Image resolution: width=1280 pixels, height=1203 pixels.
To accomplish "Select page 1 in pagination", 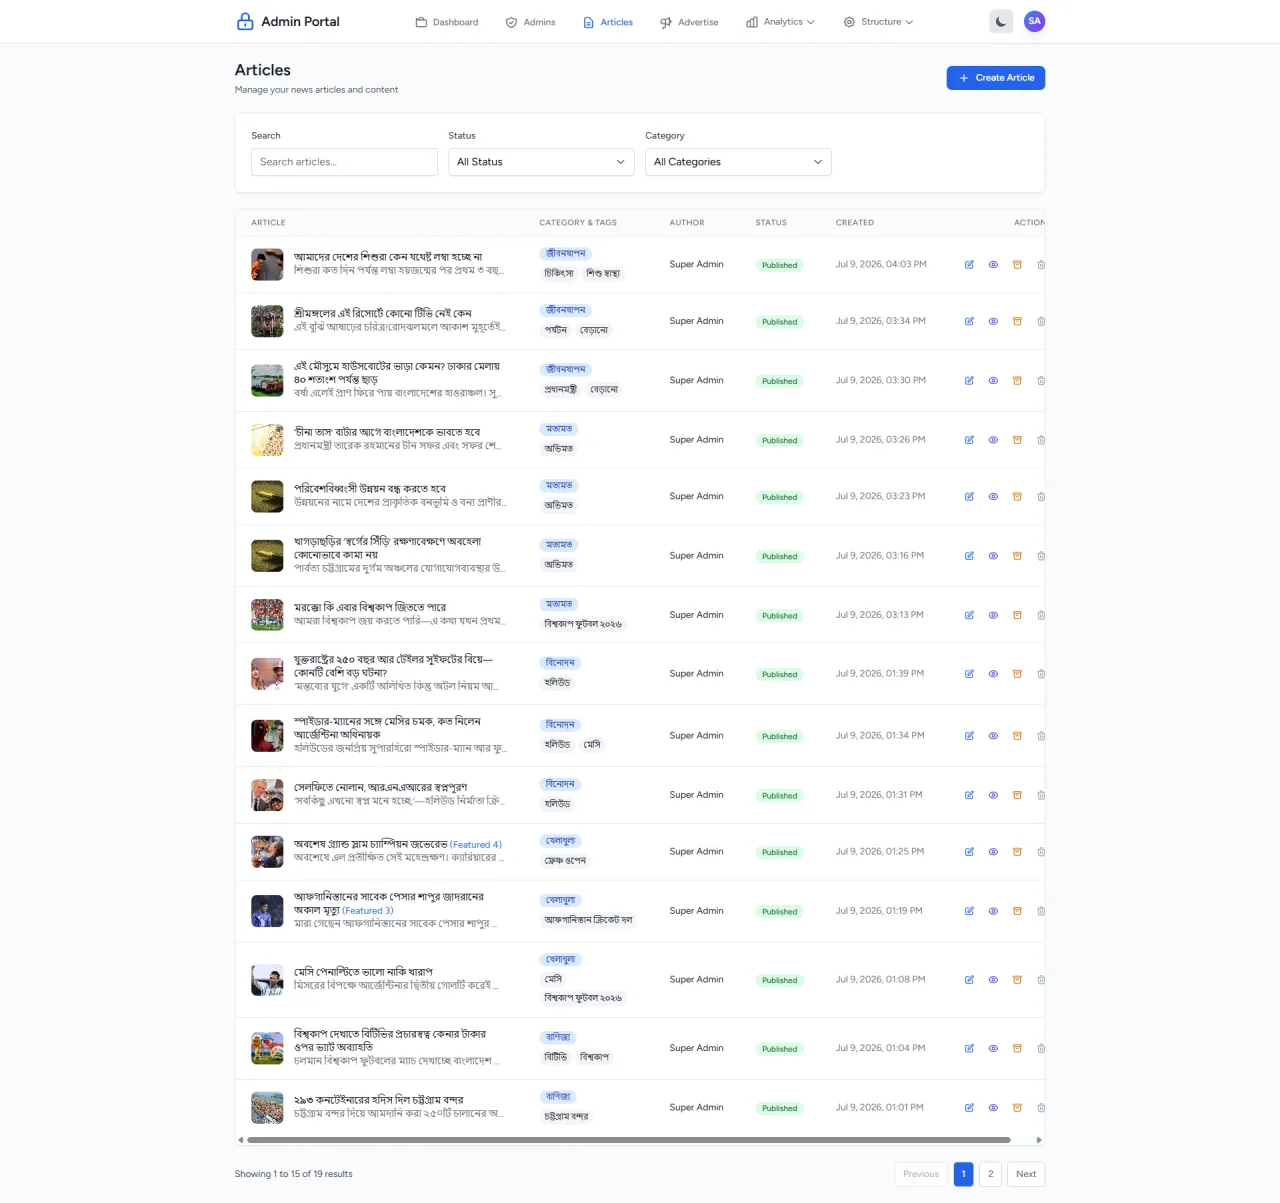I will (x=964, y=1174).
